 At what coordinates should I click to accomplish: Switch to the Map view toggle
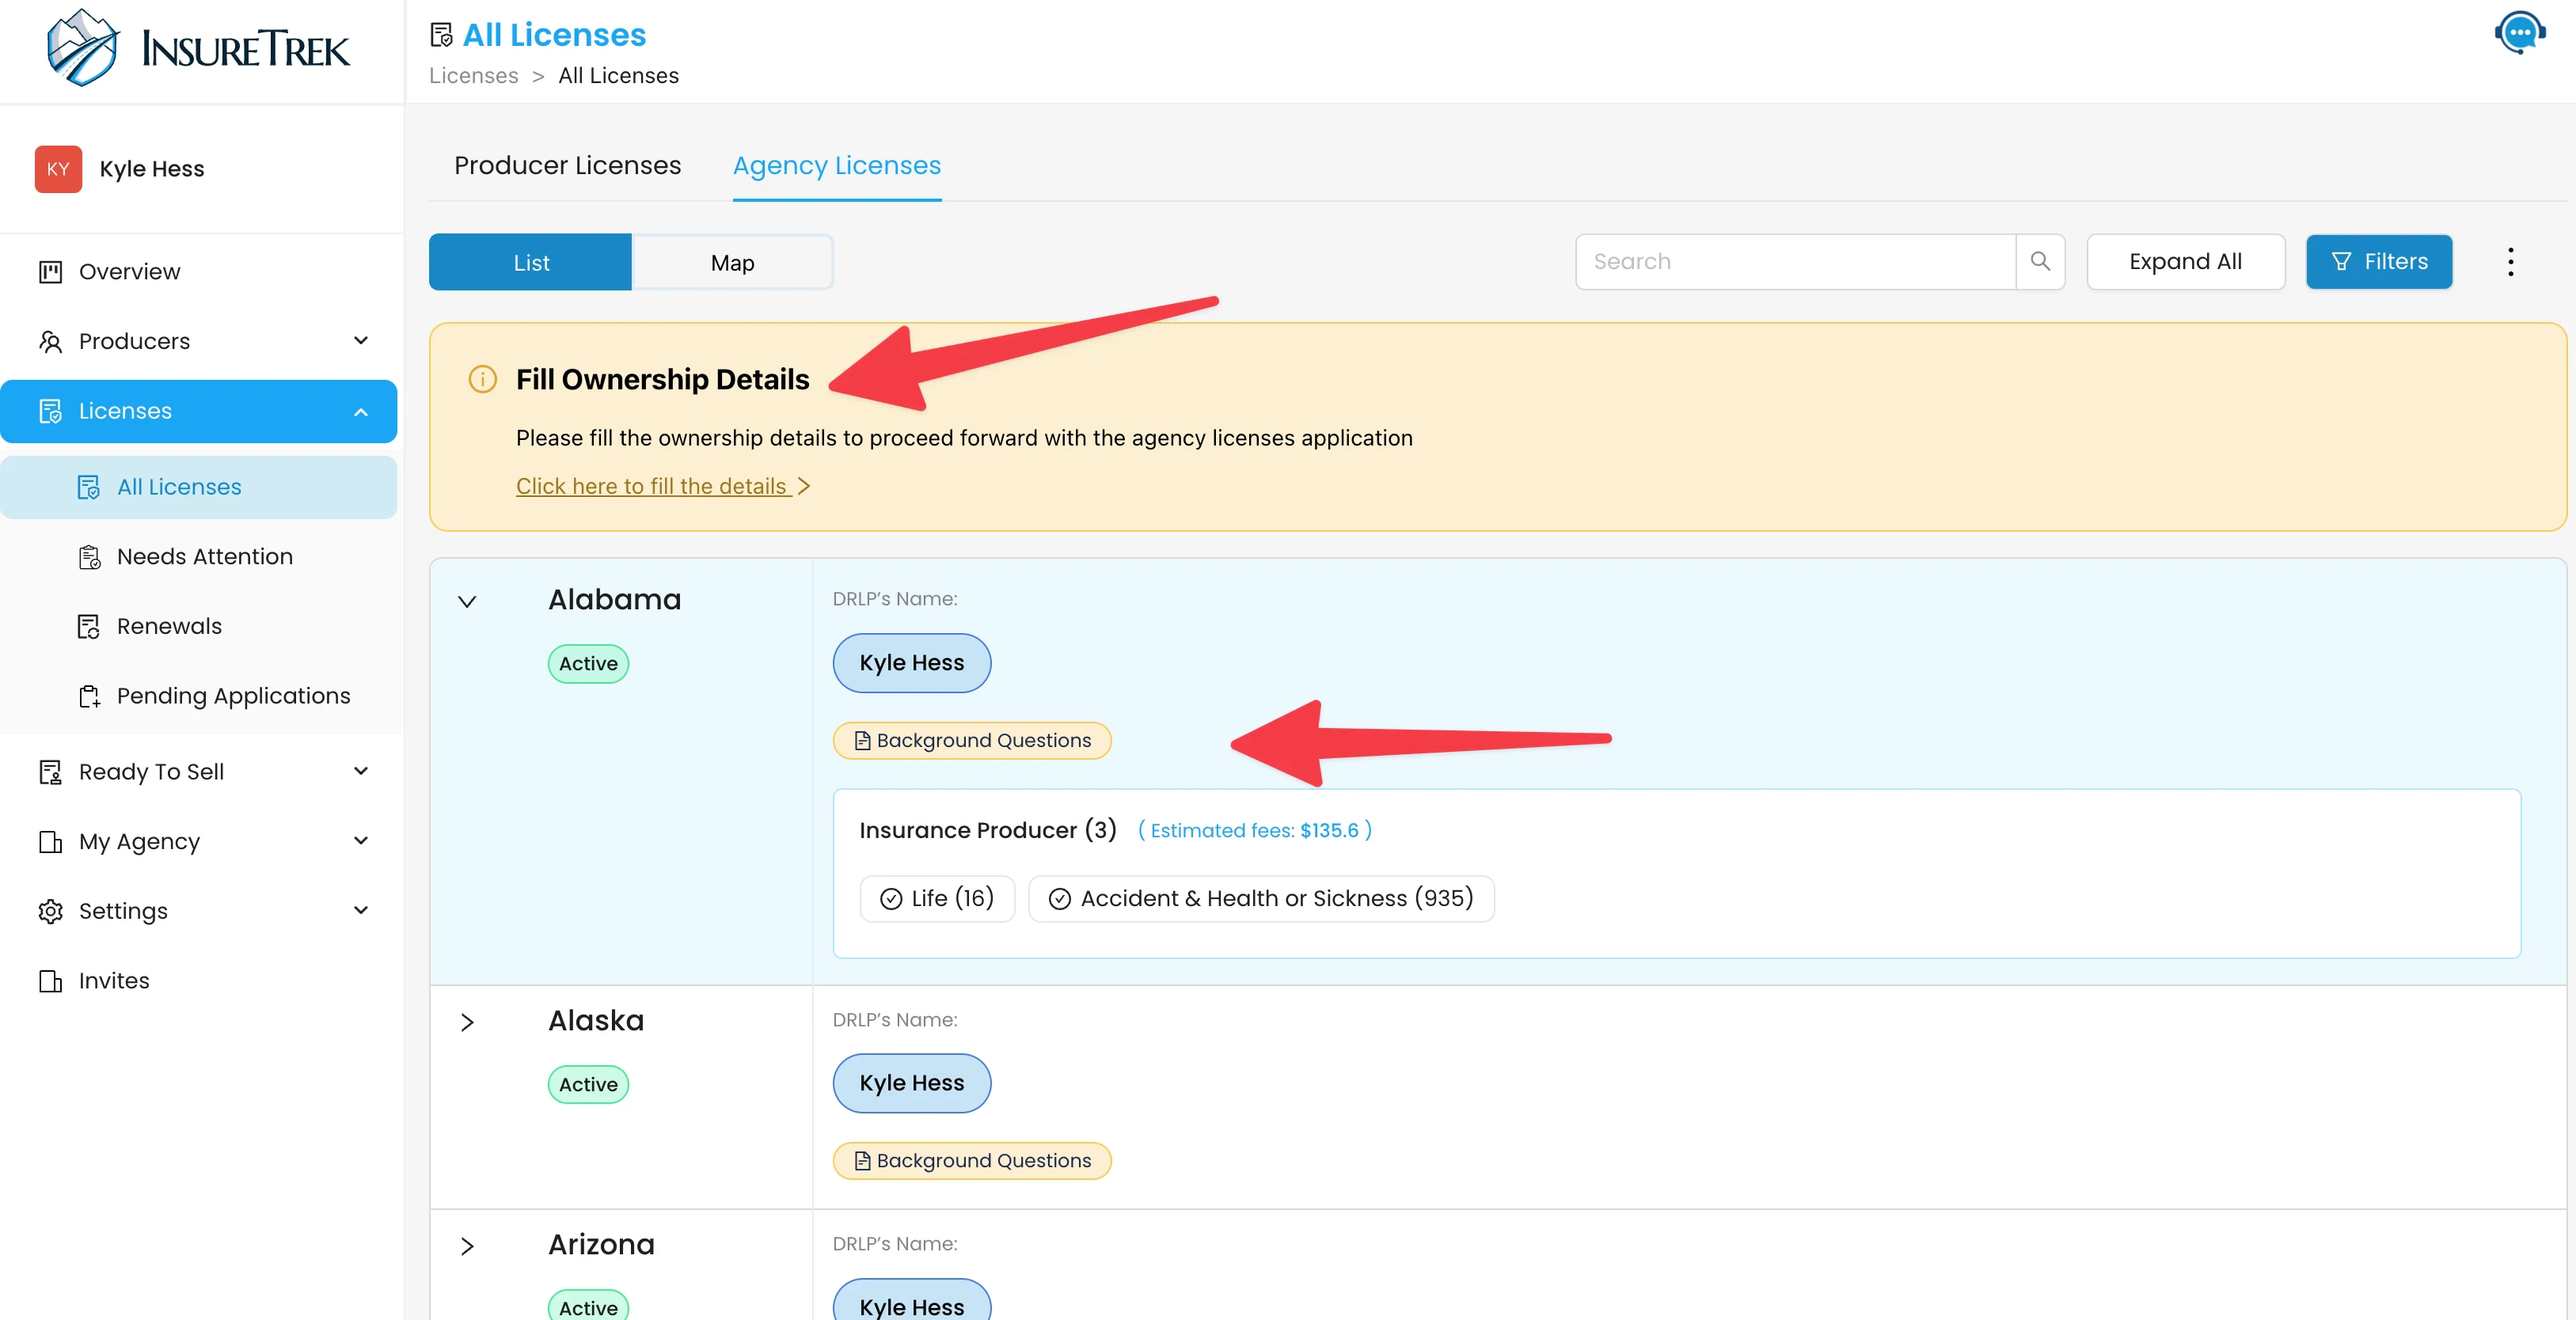tap(732, 262)
